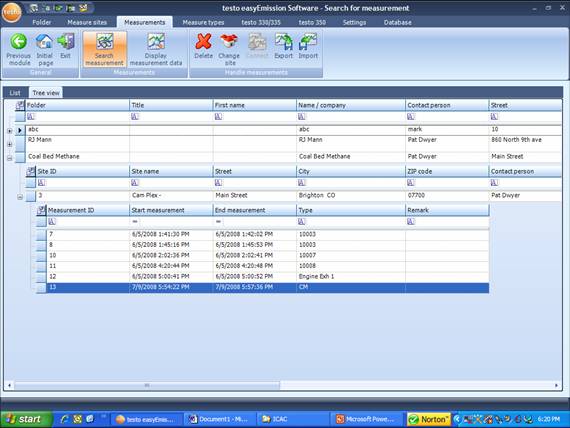Open the Database ribbon tab

point(398,23)
